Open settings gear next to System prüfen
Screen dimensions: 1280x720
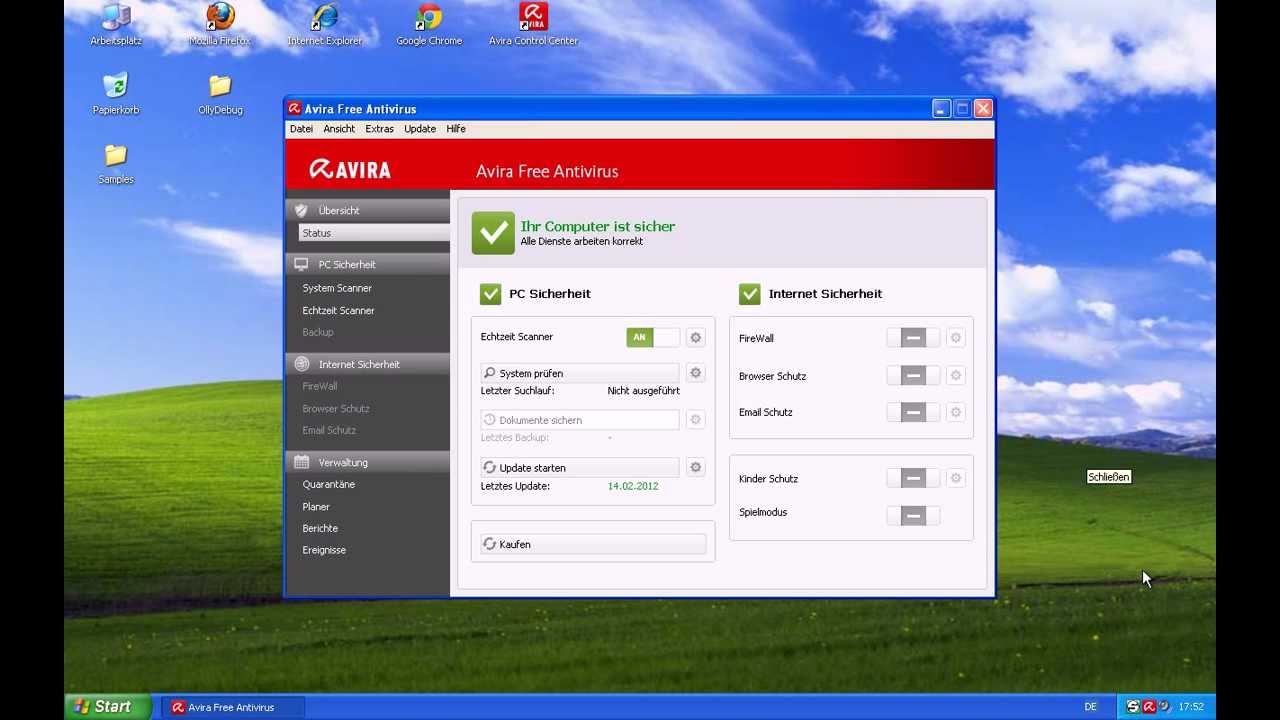point(696,373)
